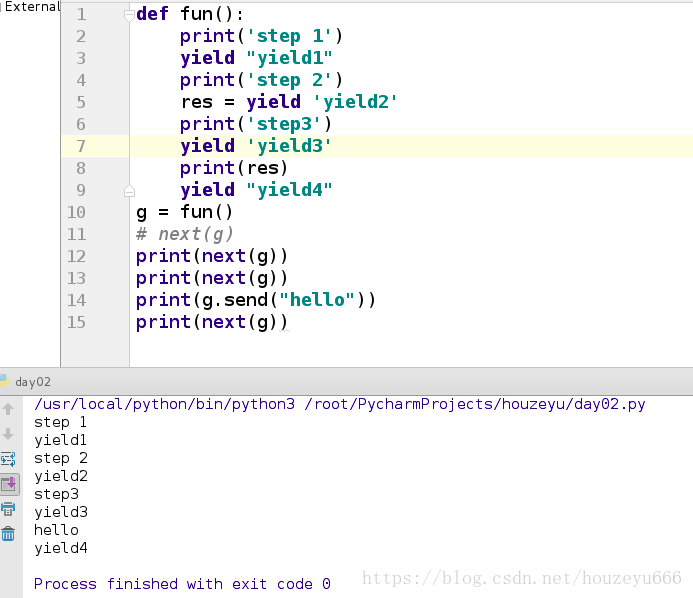Click 'Process finished with exit code 0' text
Viewport: 693px width, 598px height.
182,584
